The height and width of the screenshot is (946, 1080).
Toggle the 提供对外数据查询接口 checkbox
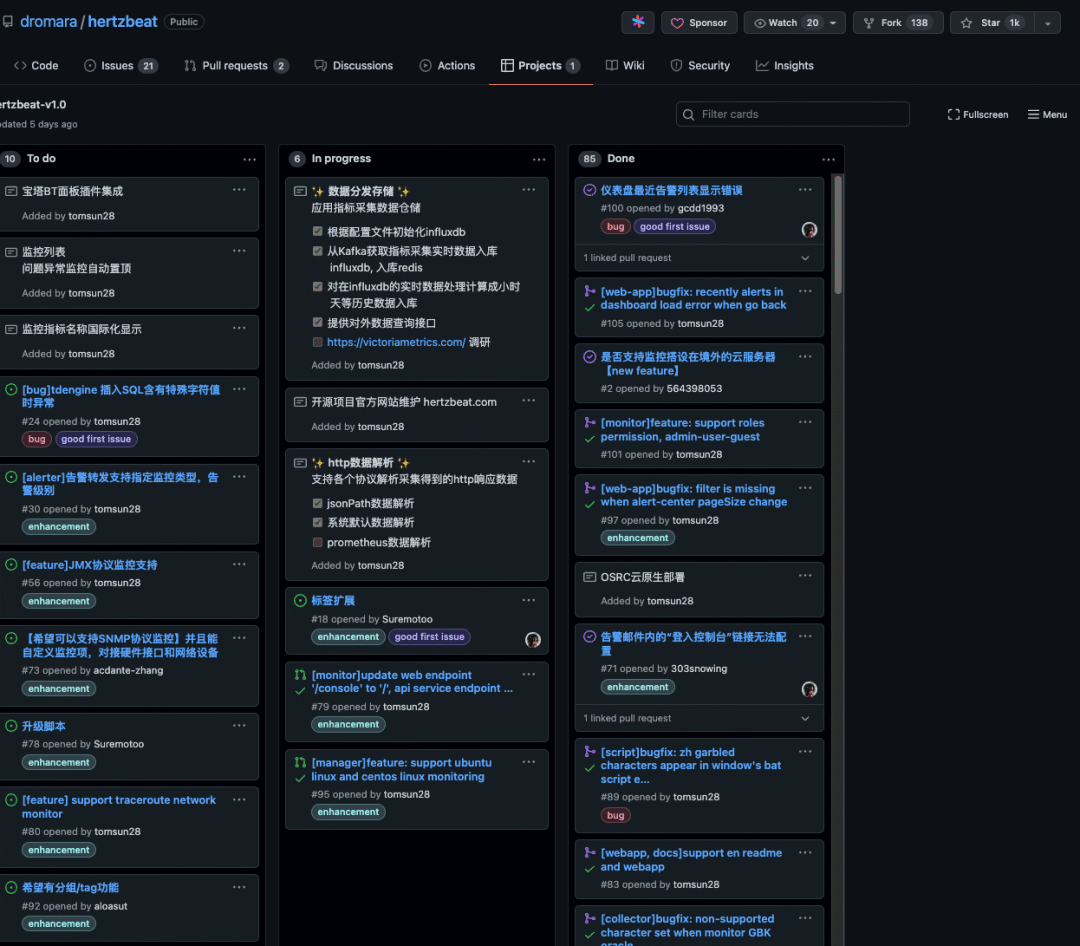click(x=318, y=322)
